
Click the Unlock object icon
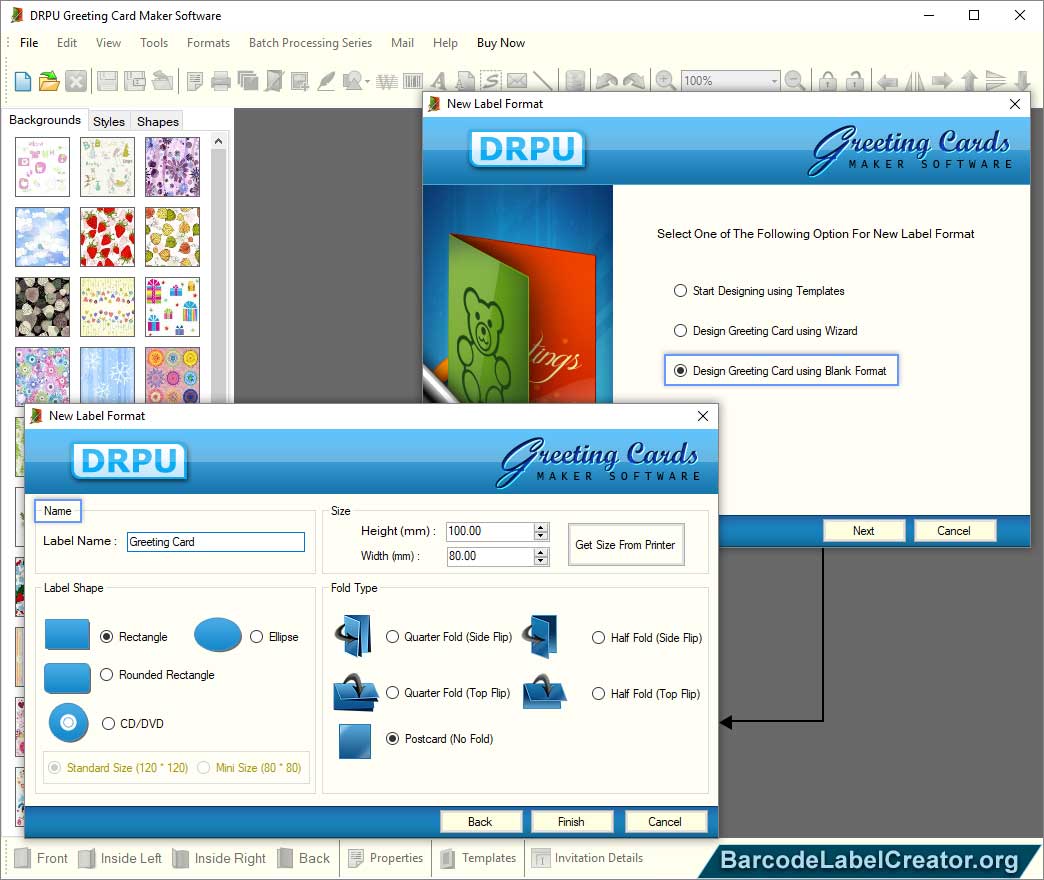pyautogui.click(x=855, y=81)
